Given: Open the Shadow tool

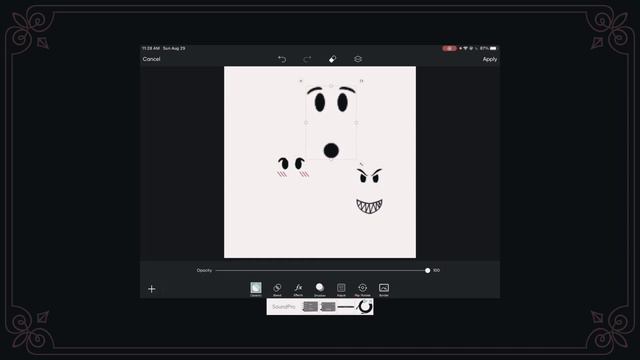Looking at the screenshot, I should point(320,289).
